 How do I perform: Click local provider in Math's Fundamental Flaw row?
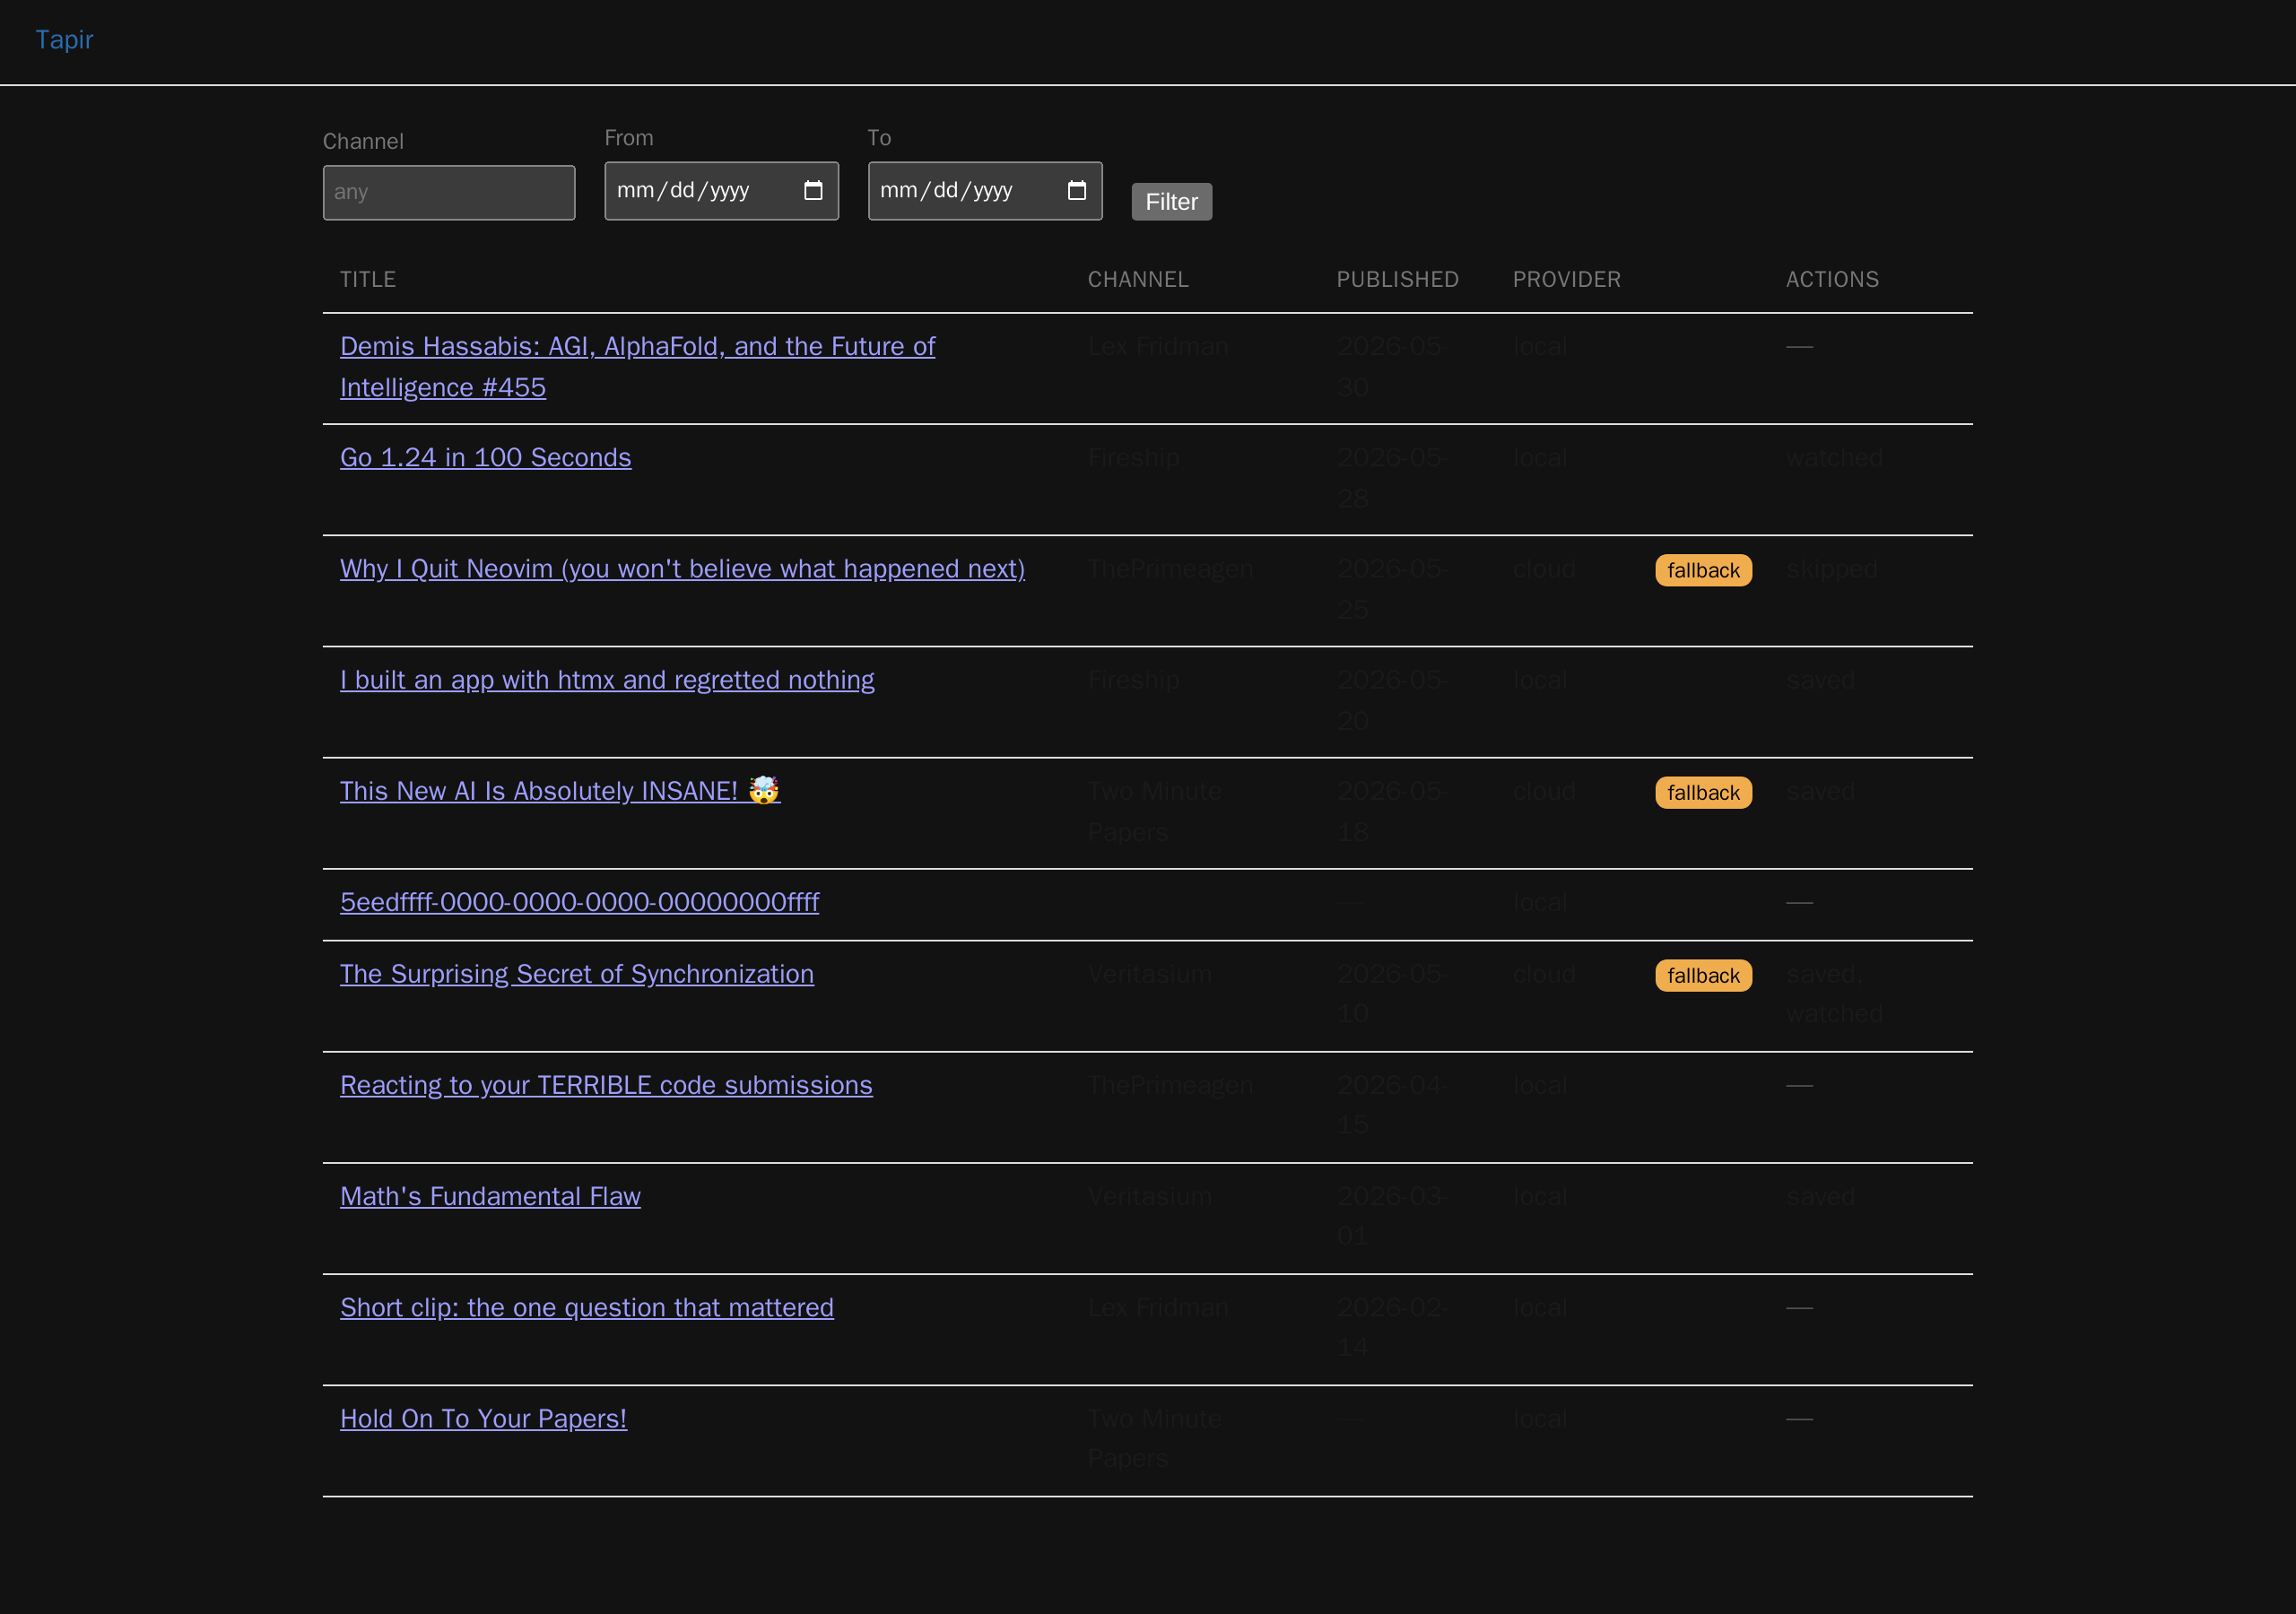pyautogui.click(x=1540, y=1196)
